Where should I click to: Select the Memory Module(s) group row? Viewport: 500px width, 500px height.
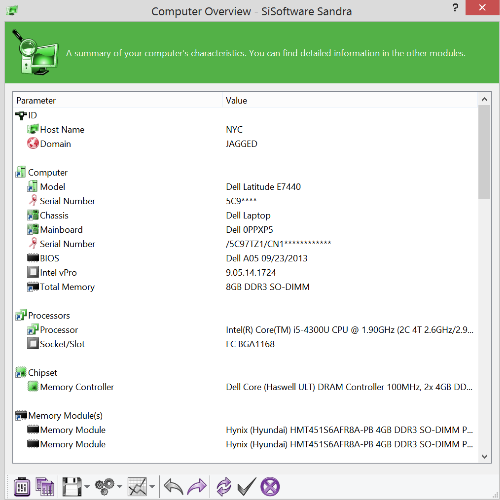pos(245,416)
